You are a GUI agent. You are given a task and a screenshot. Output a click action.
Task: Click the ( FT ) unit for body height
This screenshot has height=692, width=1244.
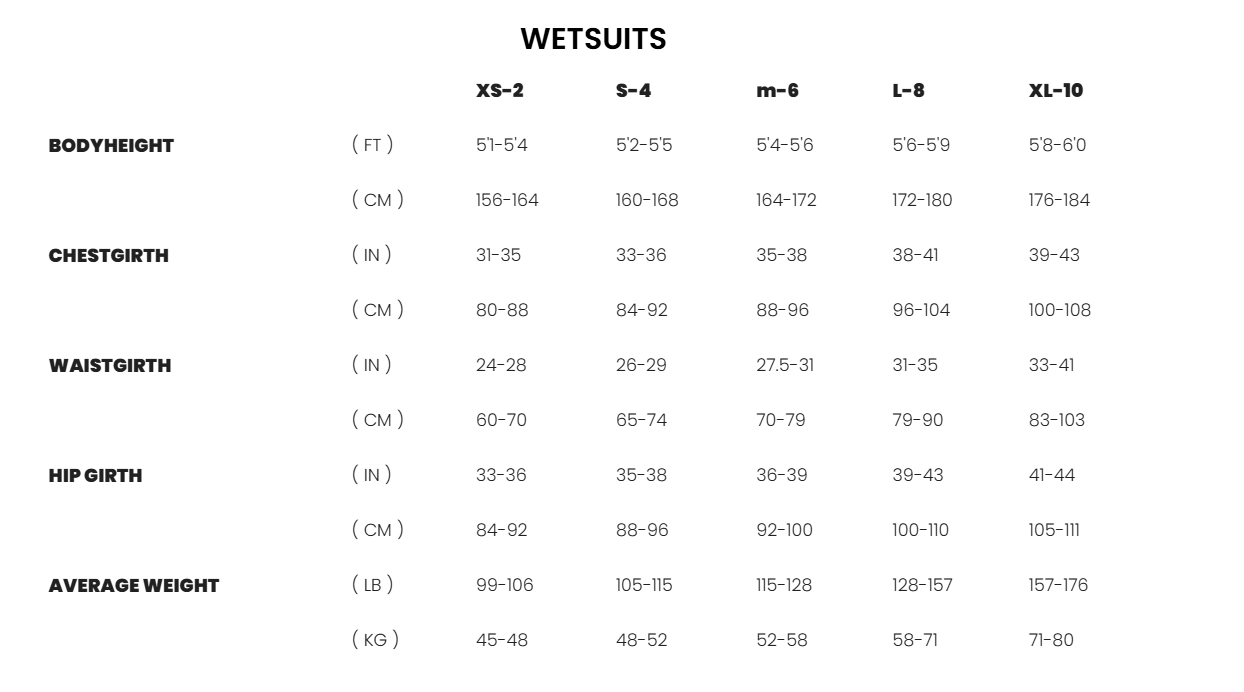[372, 145]
